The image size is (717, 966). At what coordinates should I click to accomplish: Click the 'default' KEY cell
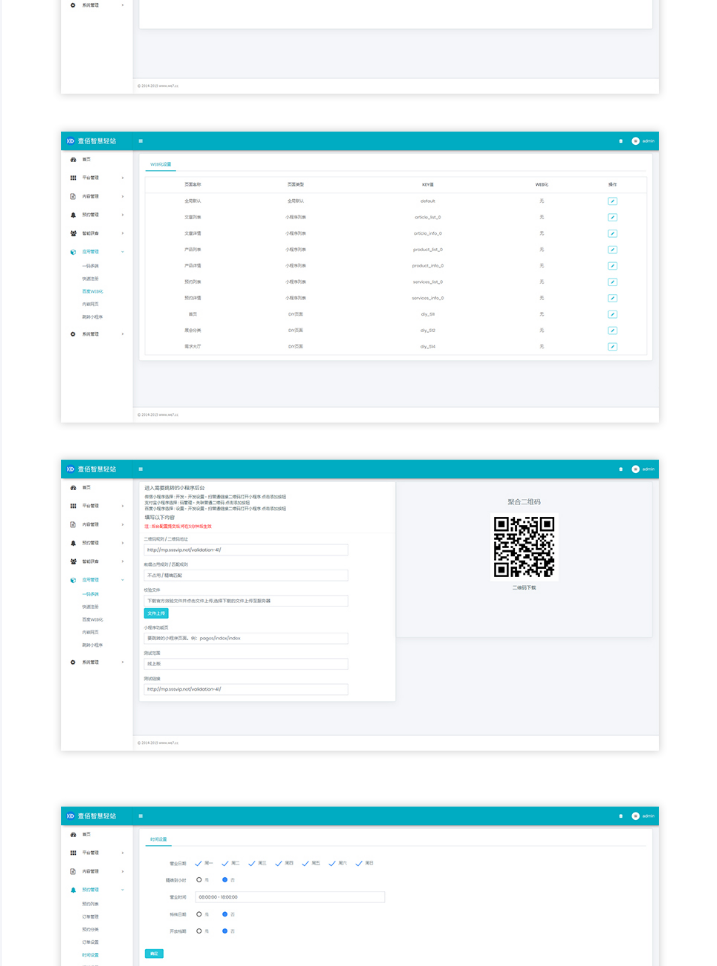coord(428,201)
